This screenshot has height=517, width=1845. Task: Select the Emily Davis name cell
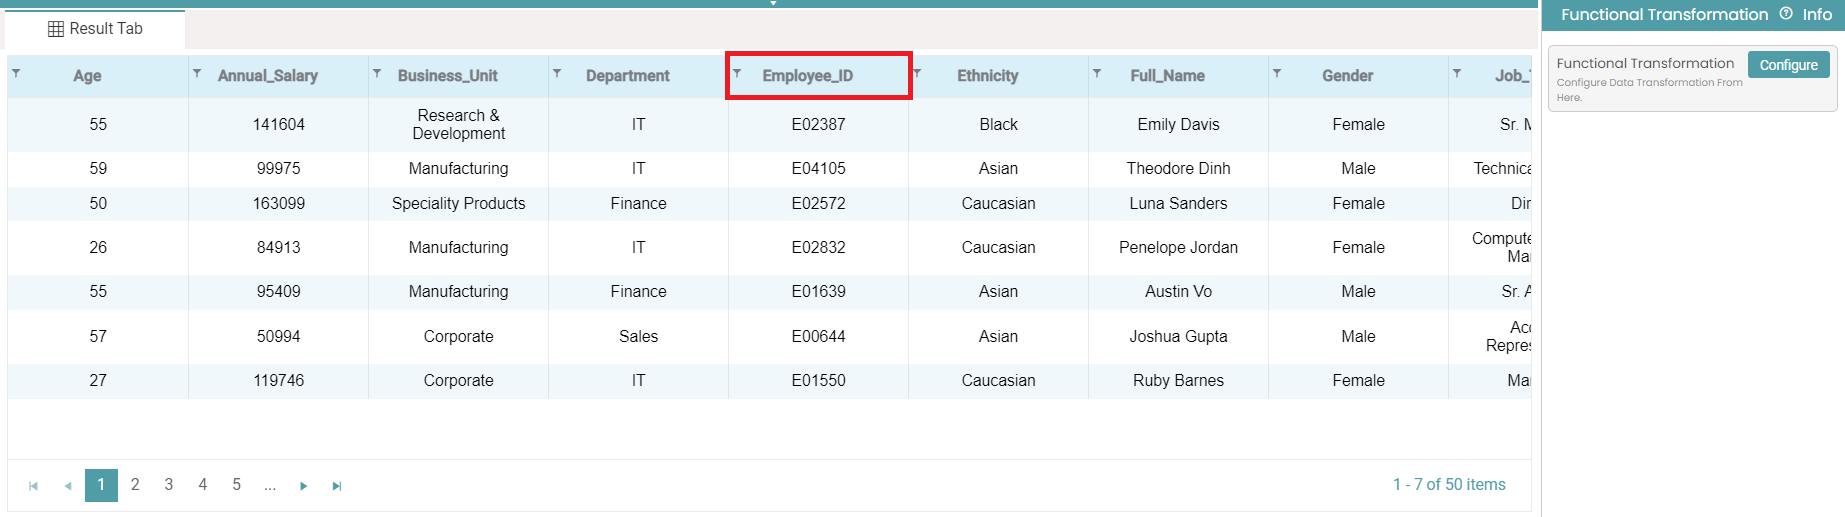point(1178,125)
